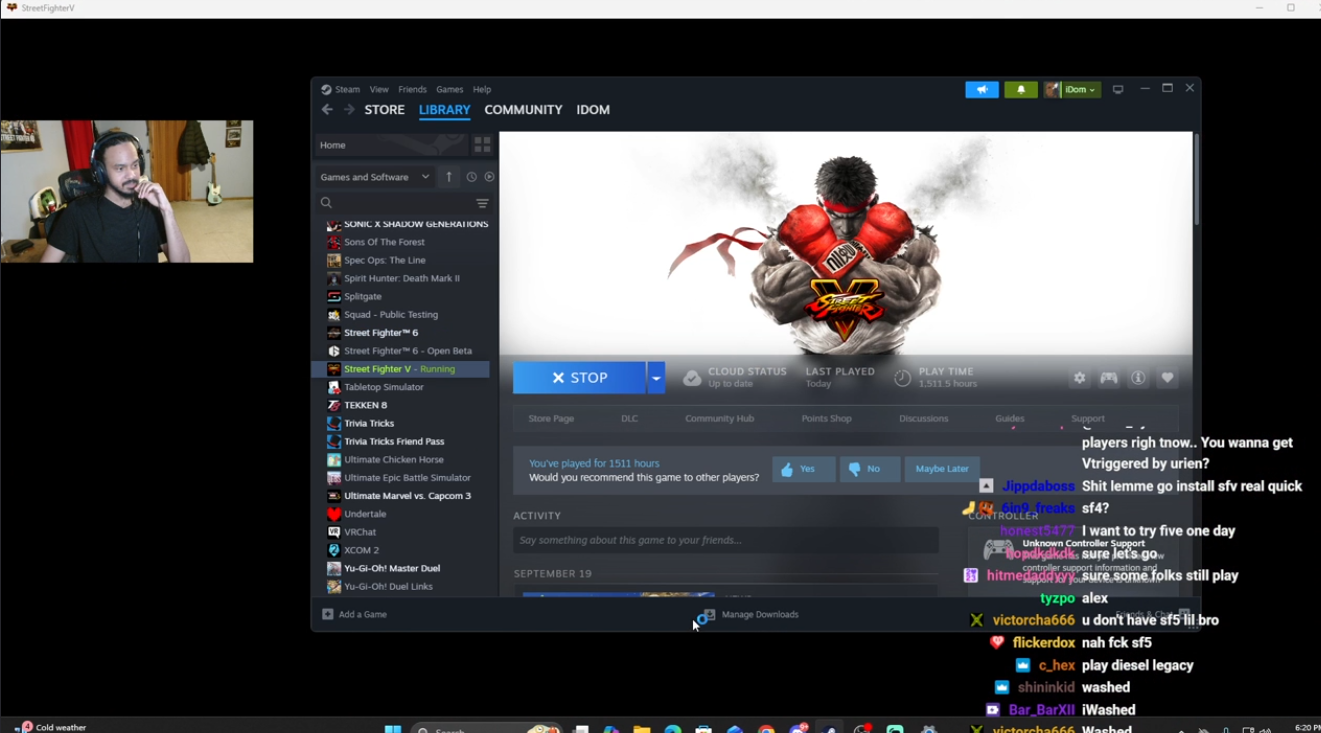Click Manage Downloads in bottom bar
The height and width of the screenshot is (733, 1321).
click(751, 615)
